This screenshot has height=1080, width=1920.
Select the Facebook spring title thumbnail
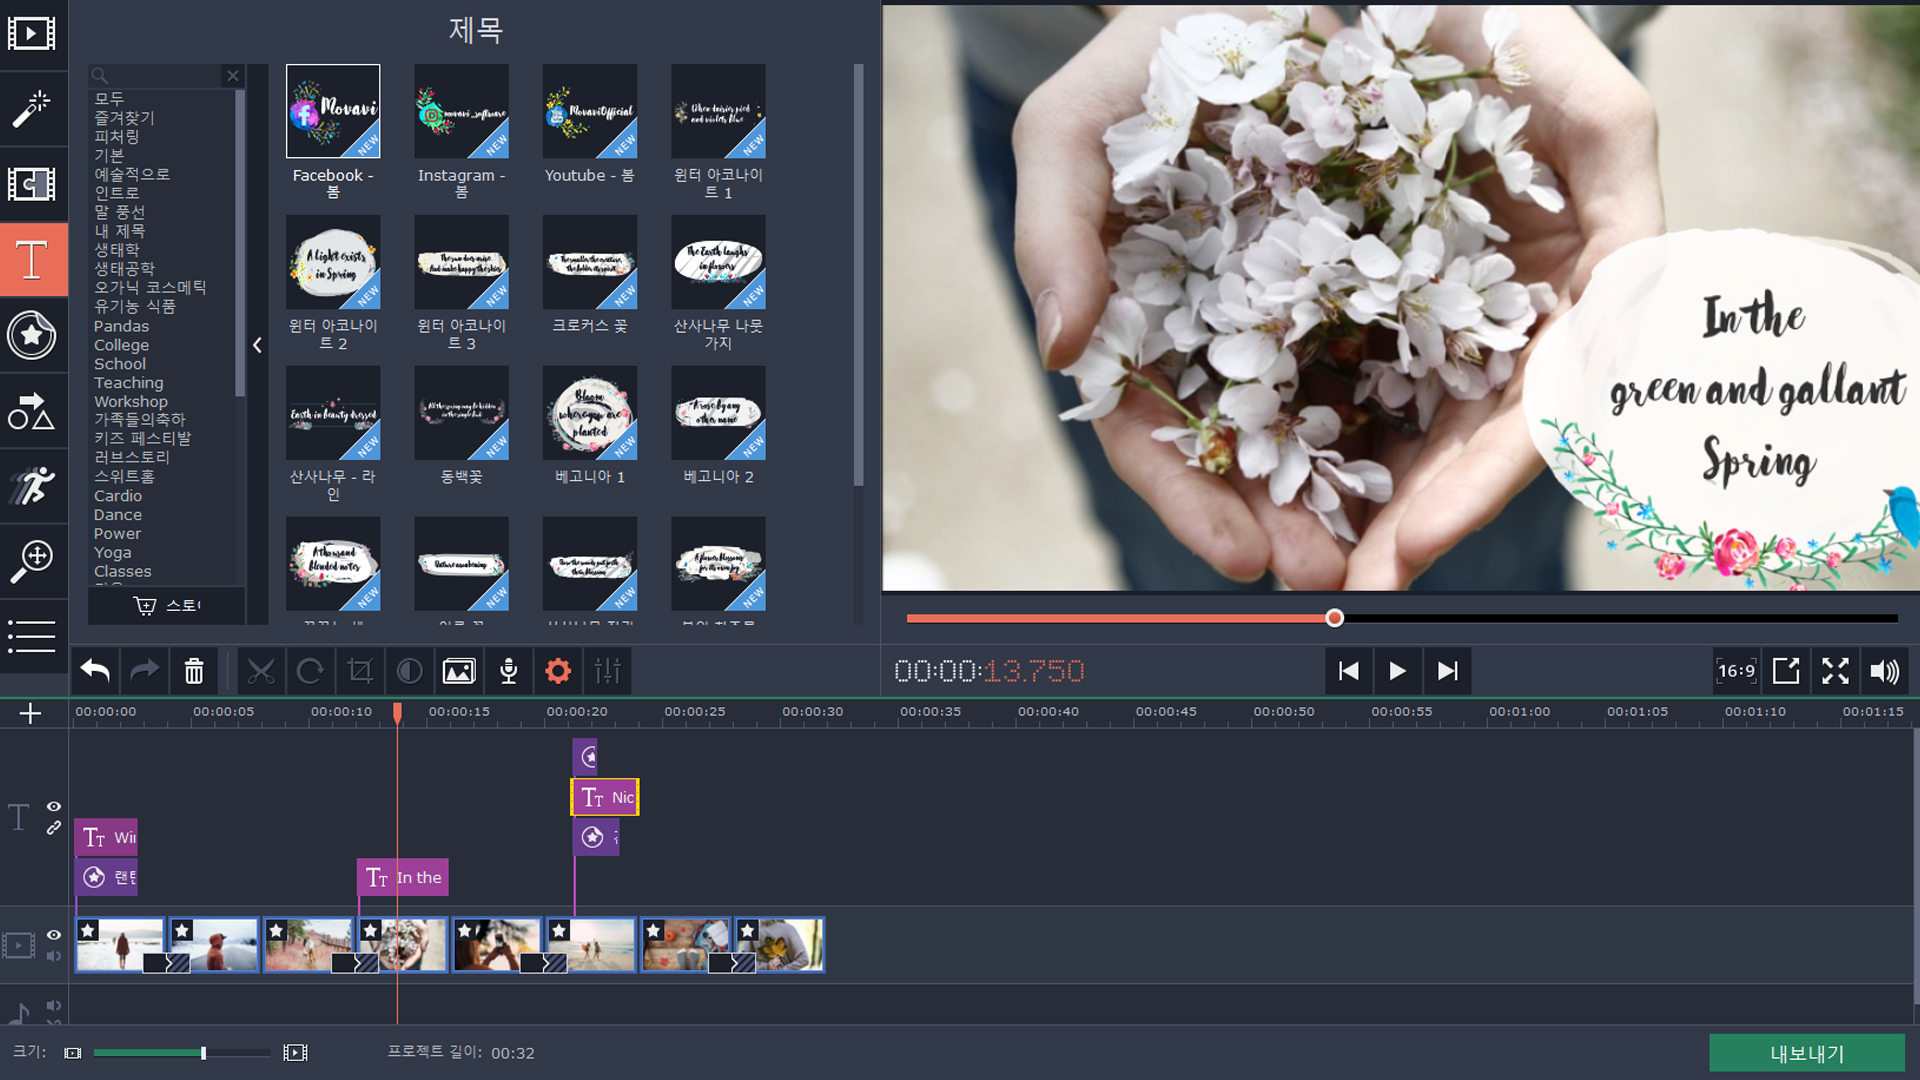pyautogui.click(x=333, y=112)
